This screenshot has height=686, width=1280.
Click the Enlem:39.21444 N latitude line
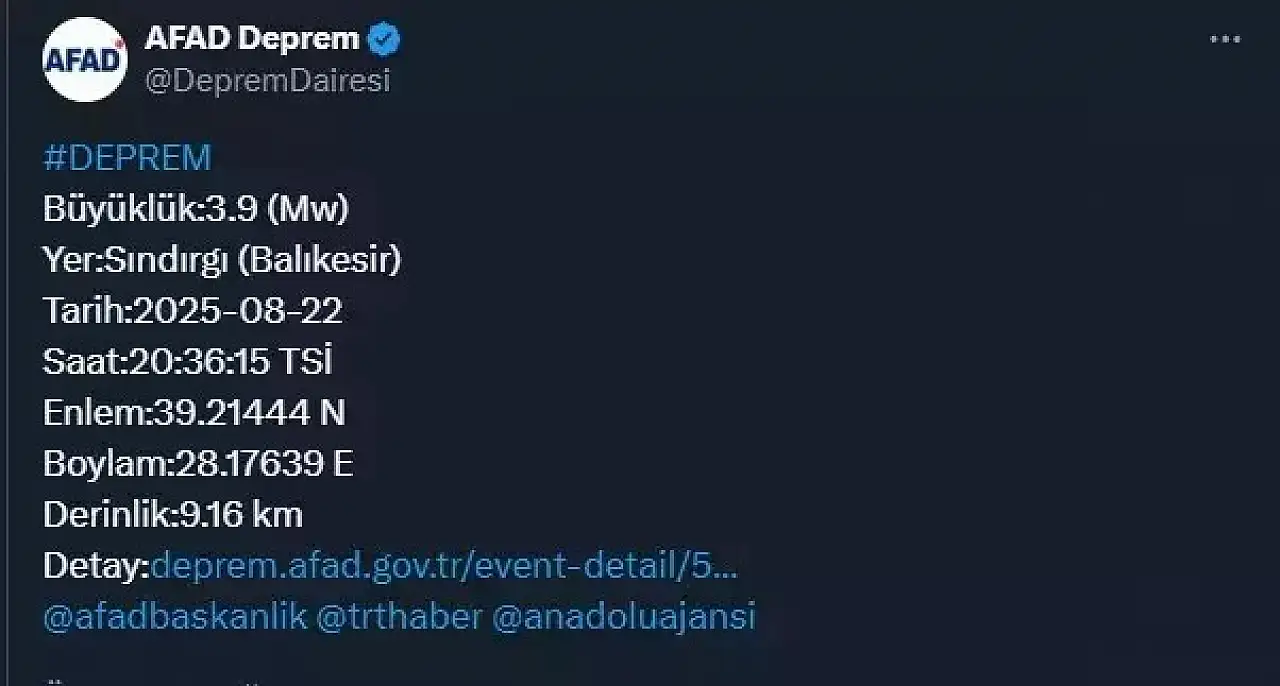point(194,413)
